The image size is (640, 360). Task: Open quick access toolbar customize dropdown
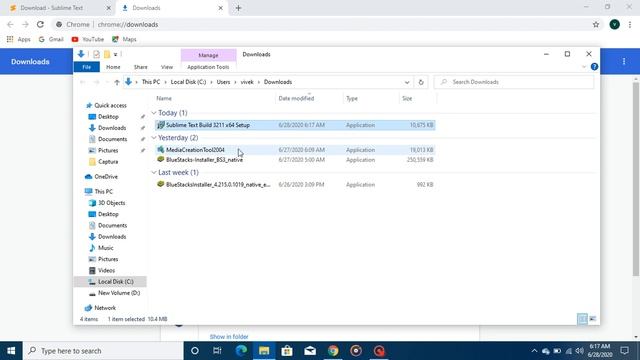(x=116, y=54)
